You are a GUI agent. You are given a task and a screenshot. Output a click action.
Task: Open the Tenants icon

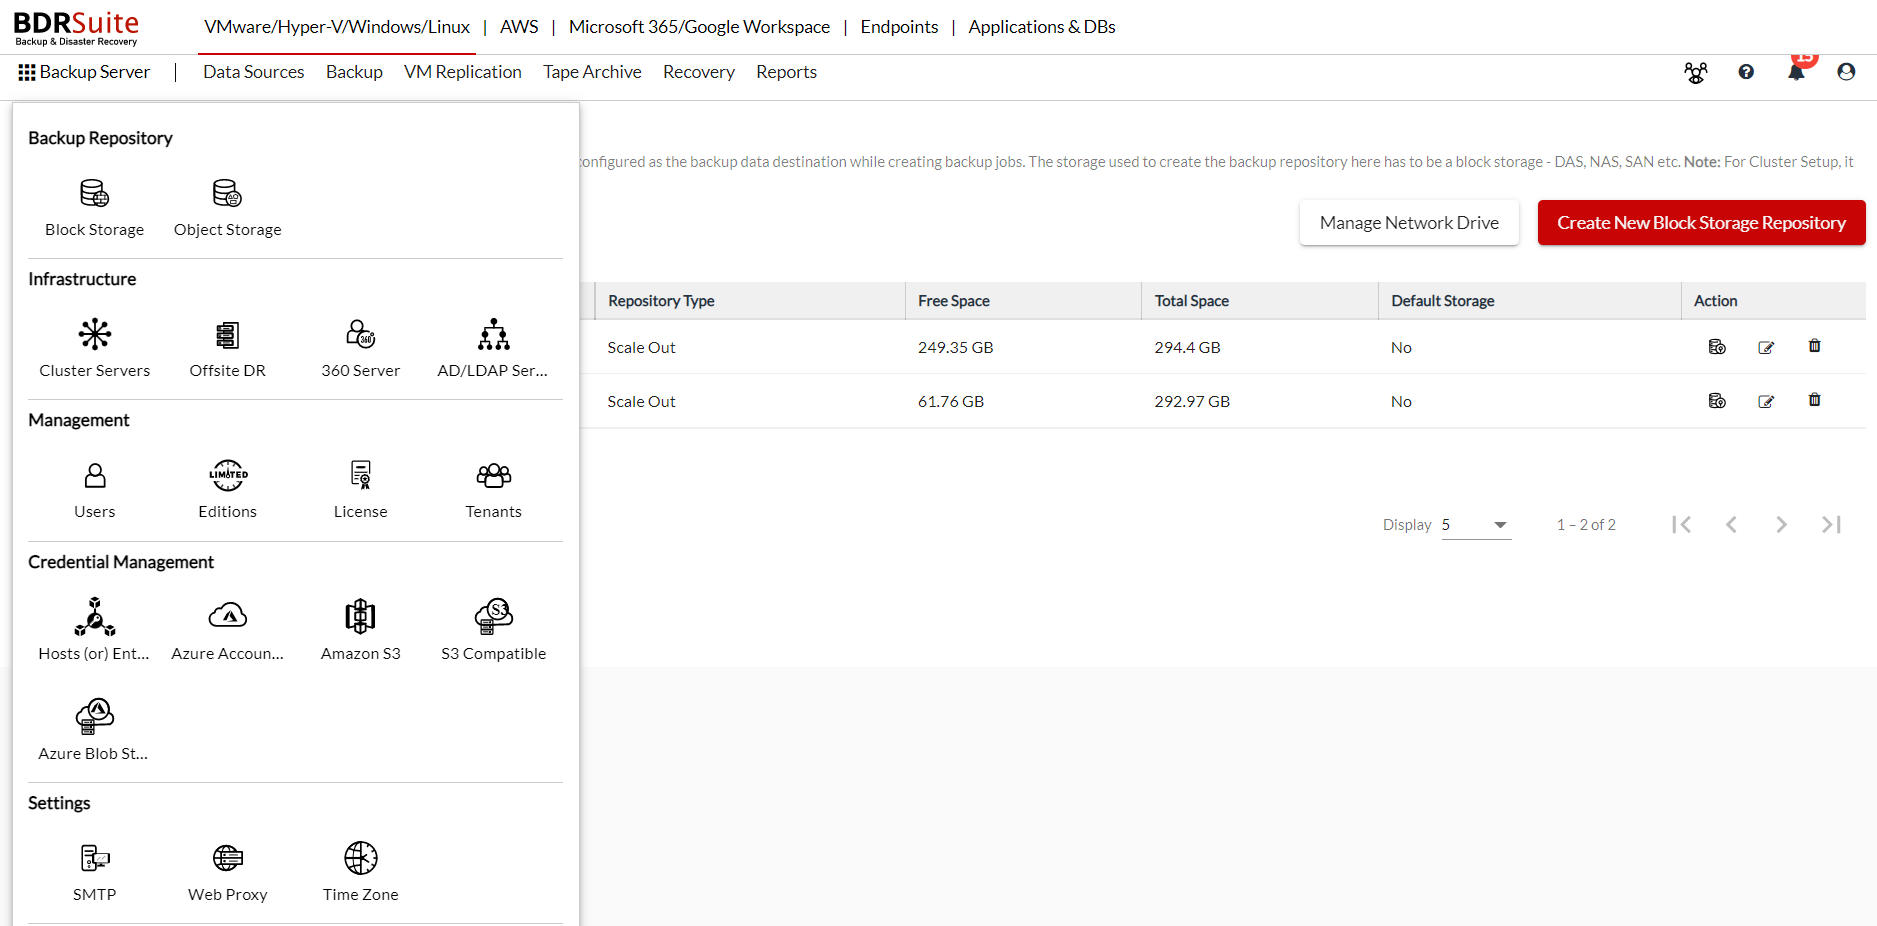coord(493,475)
